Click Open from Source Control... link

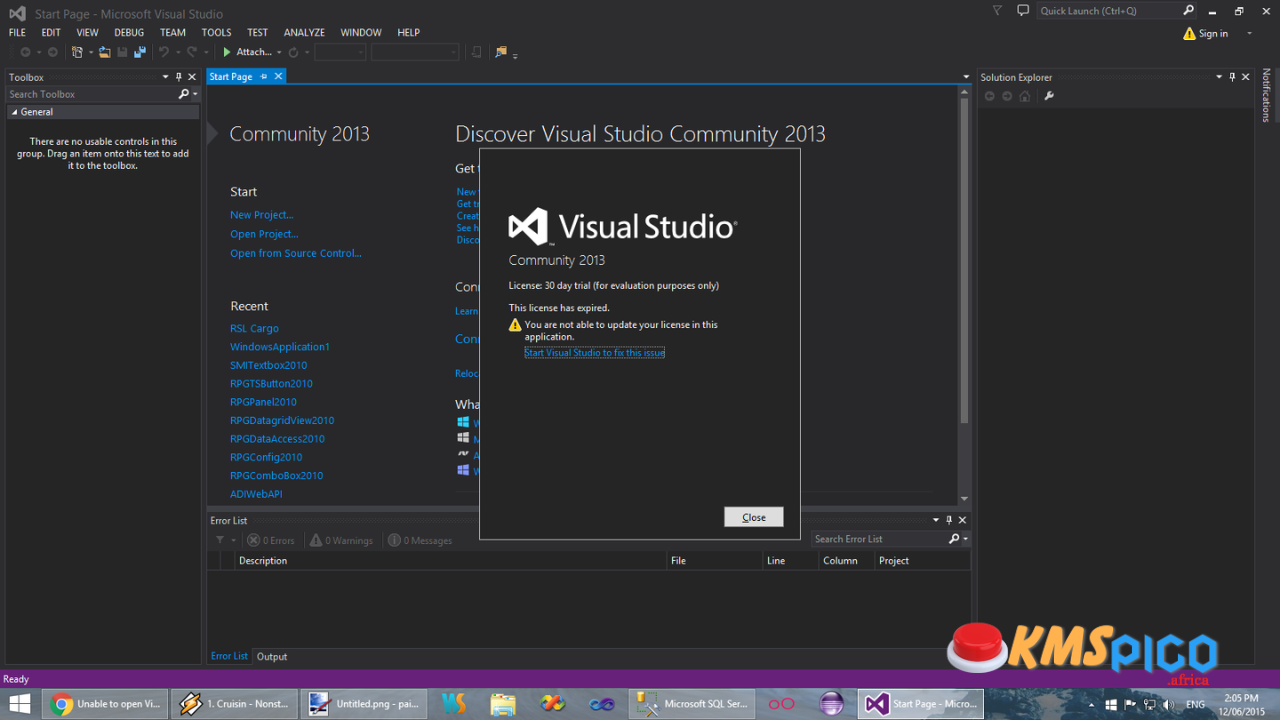[296, 253]
